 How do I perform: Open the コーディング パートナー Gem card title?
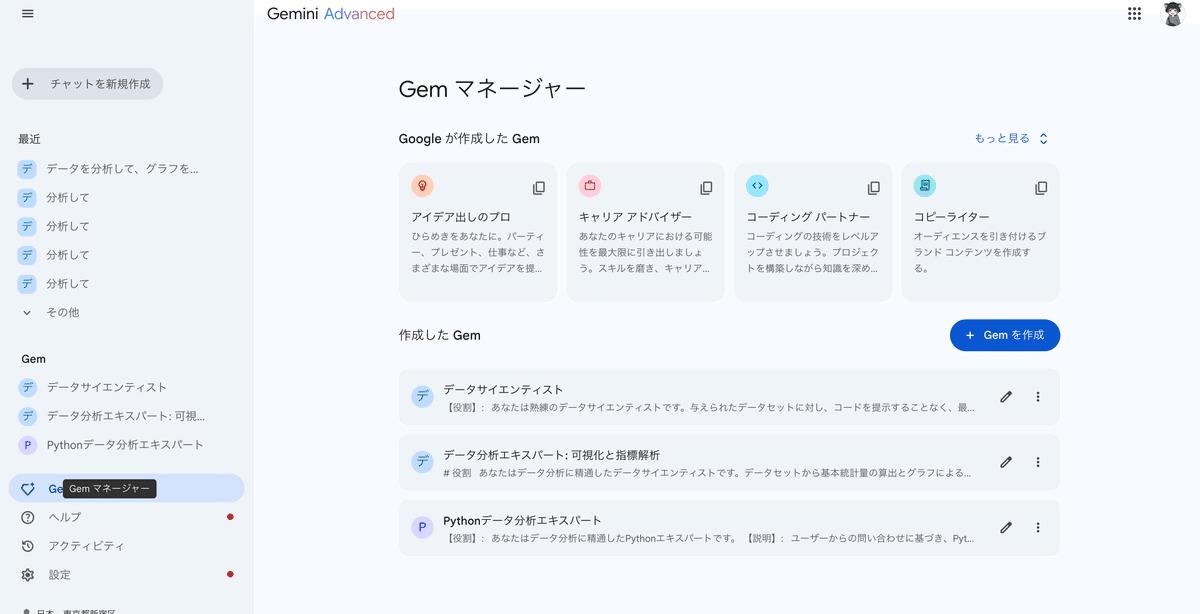click(x=808, y=217)
